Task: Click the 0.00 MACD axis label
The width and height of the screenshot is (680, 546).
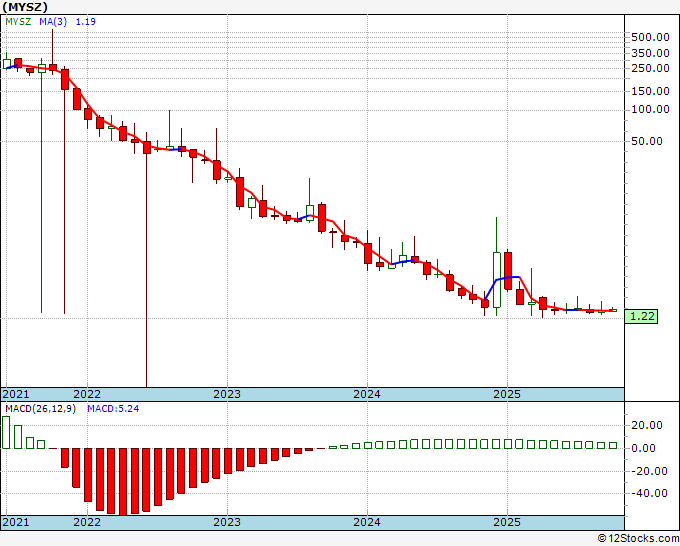Action: tap(643, 448)
